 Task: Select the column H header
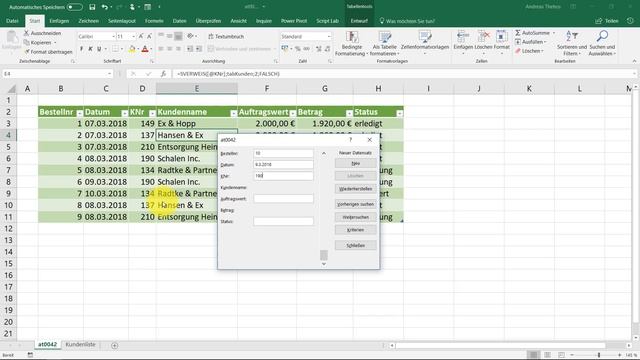[x=378, y=89]
